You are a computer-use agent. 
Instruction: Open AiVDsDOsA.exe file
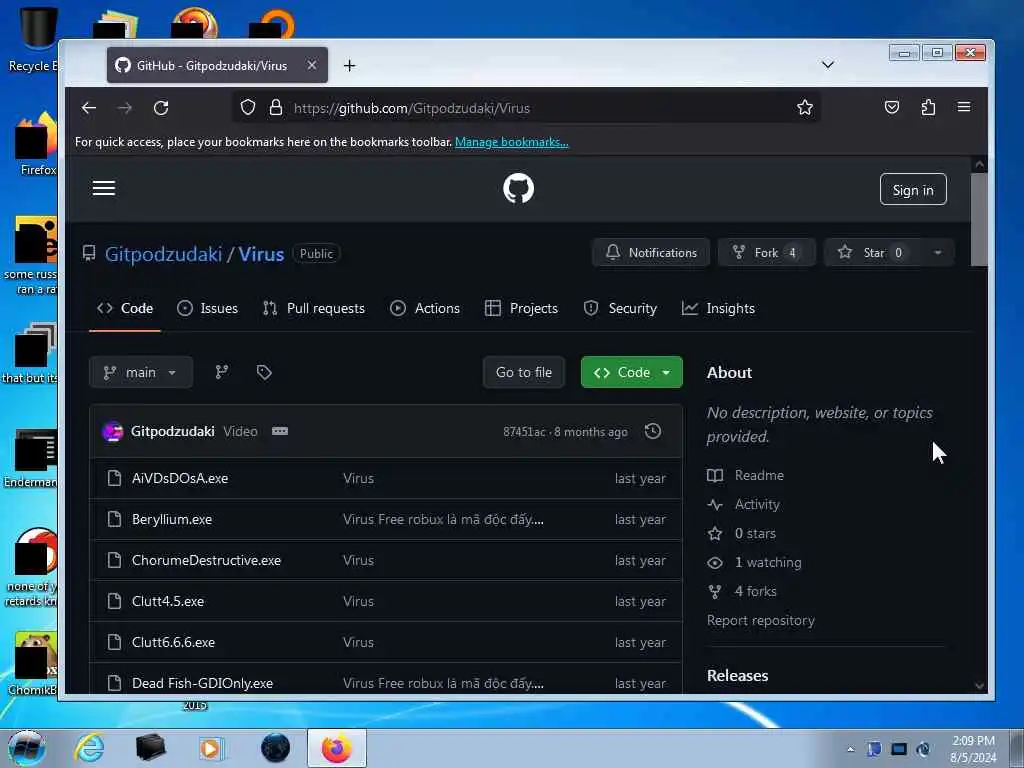[x=180, y=478]
